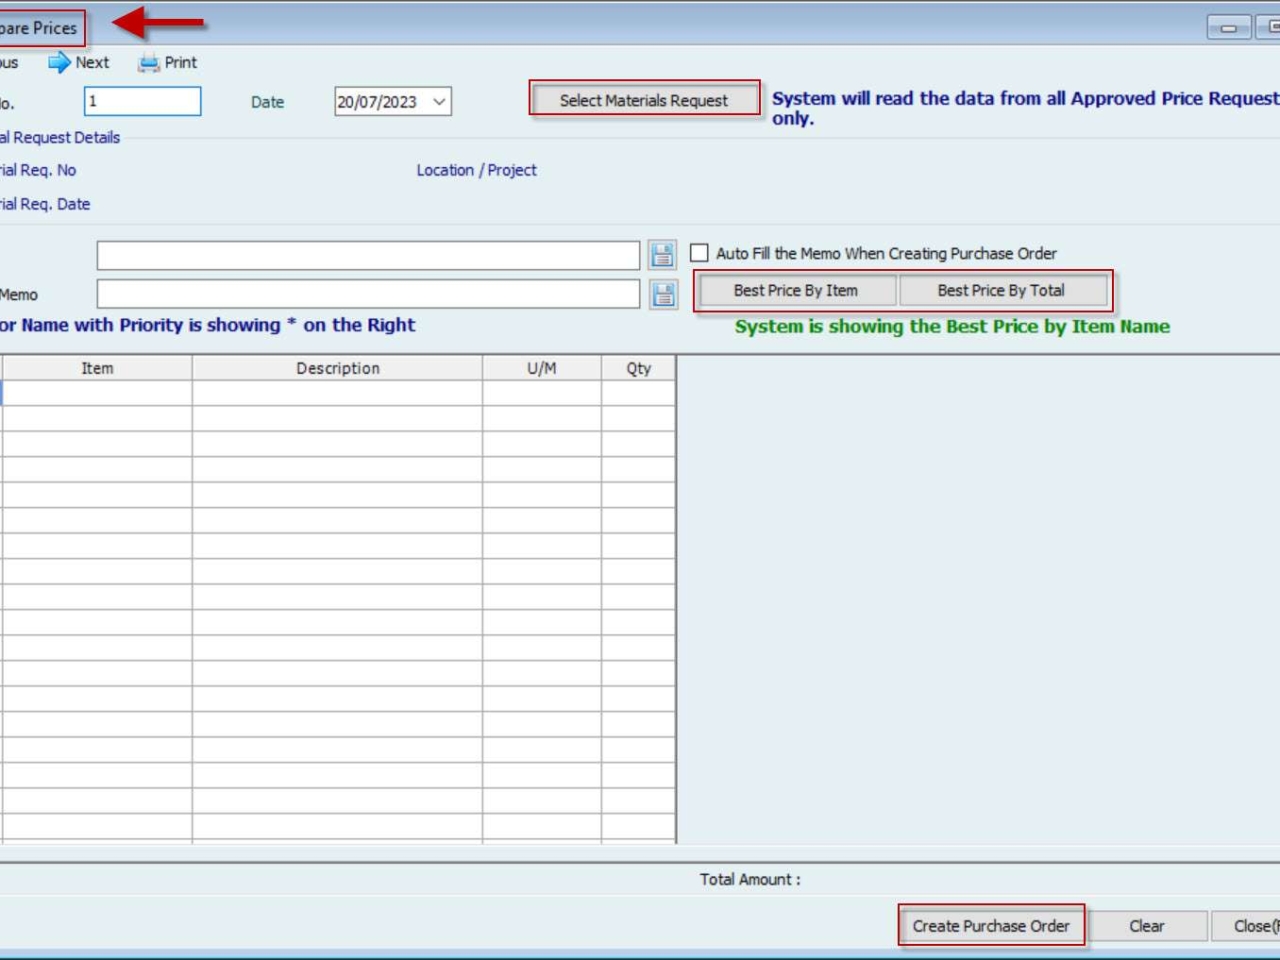Image resolution: width=1280 pixels, height=960 pixels.
Task: Open the Date dropdown calendar
Action: [x=439, y=102]
